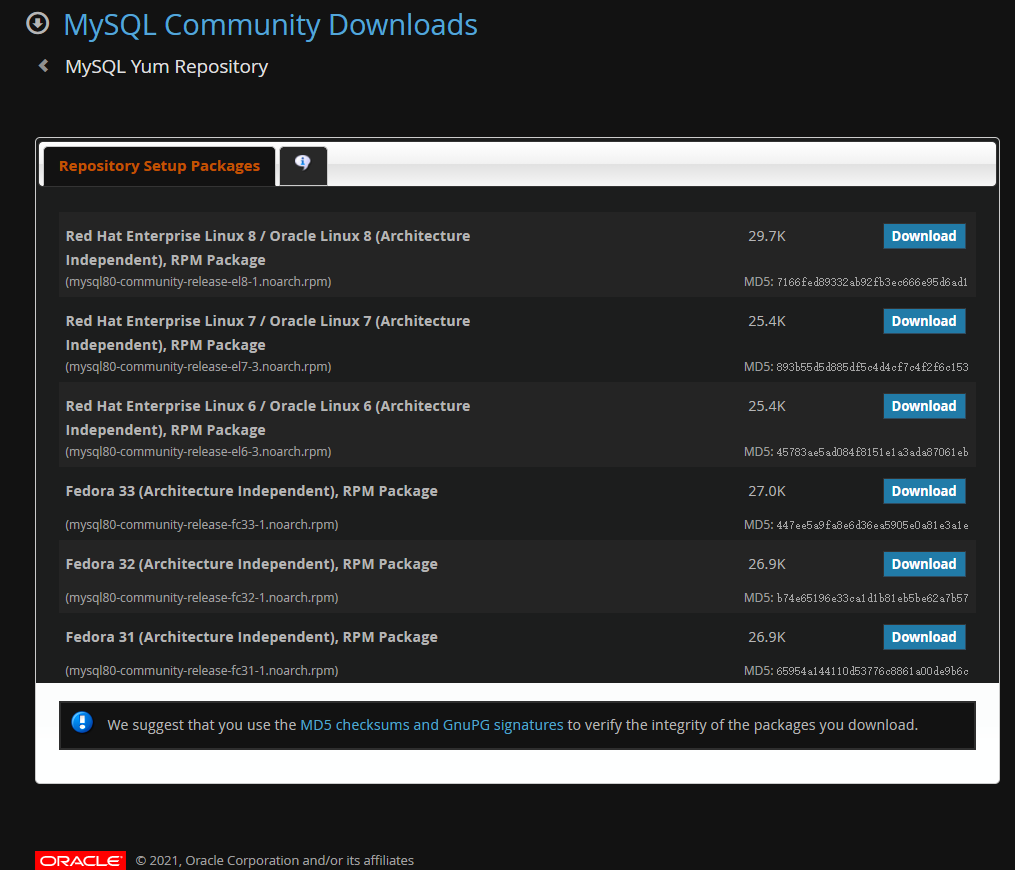
Task: Open the info tab with speech bubble icon
Action: [303, 165]
